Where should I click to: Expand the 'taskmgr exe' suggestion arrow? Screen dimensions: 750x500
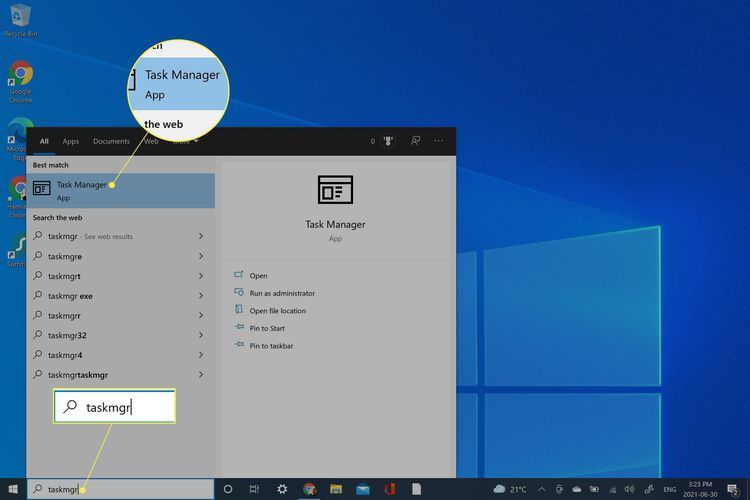pos(201,296)
